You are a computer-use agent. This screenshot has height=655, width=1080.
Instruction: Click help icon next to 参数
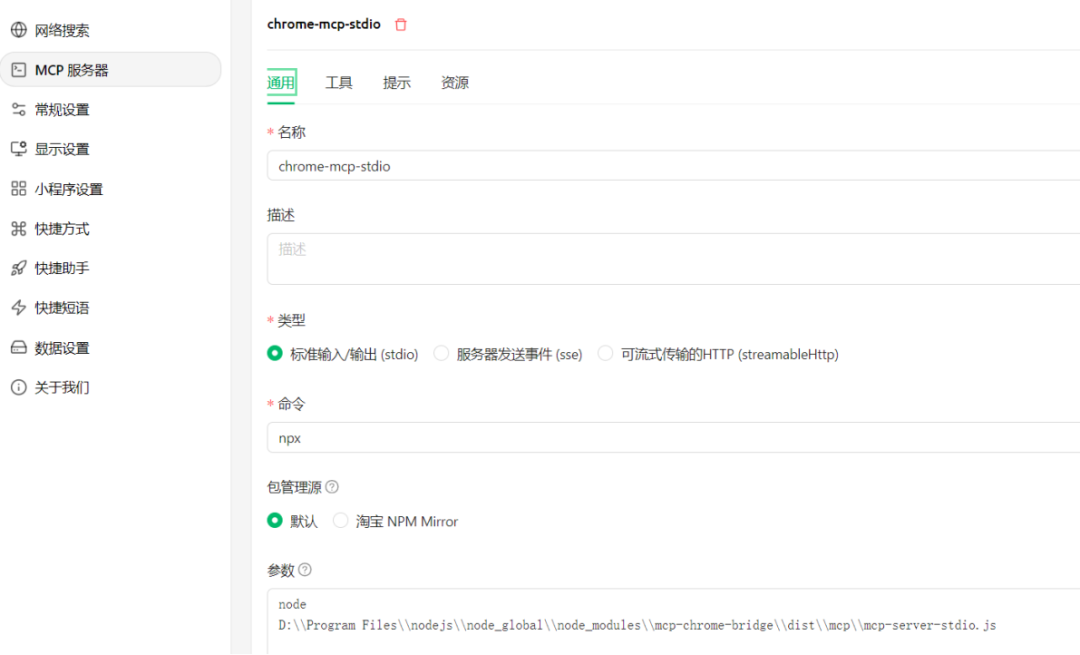tap(305, 570)
